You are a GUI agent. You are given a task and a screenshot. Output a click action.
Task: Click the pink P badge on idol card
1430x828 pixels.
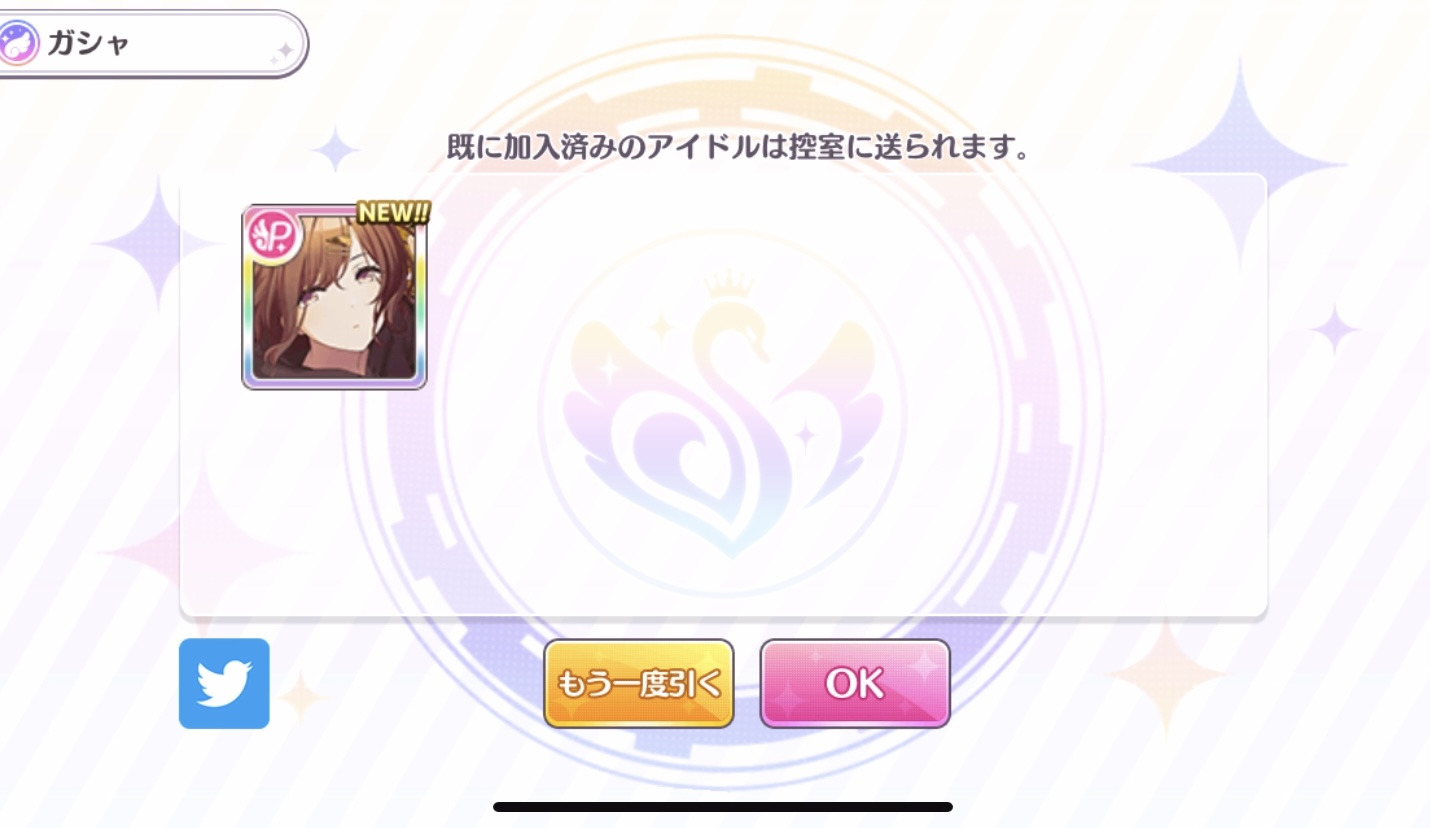pos(268,235)
